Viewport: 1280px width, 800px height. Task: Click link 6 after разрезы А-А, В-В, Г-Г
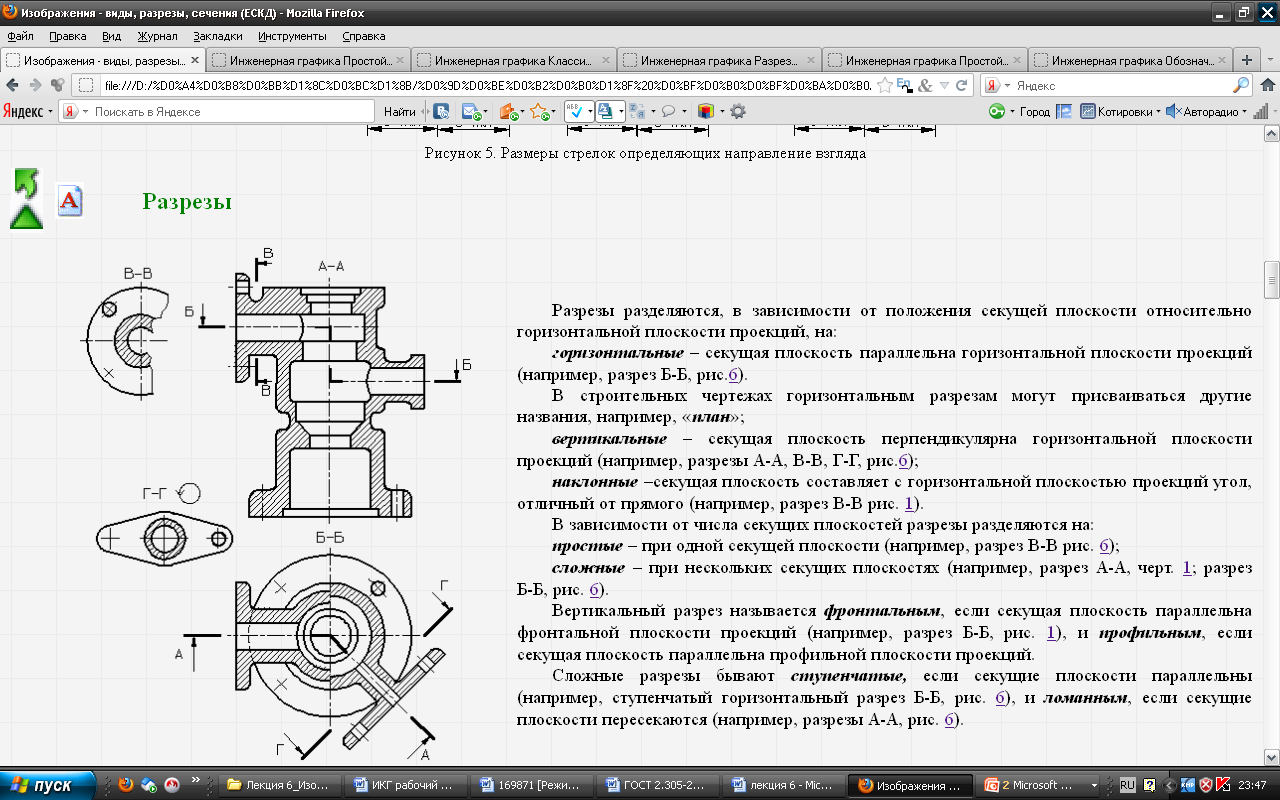[902, 461]
